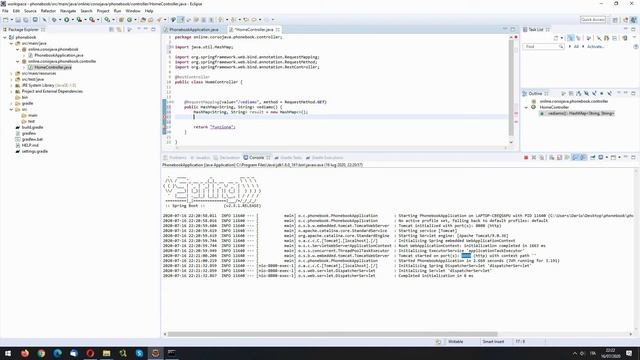
Task: Click Firefox icon in Windows taskbar
Action: (x=25, y=353)
